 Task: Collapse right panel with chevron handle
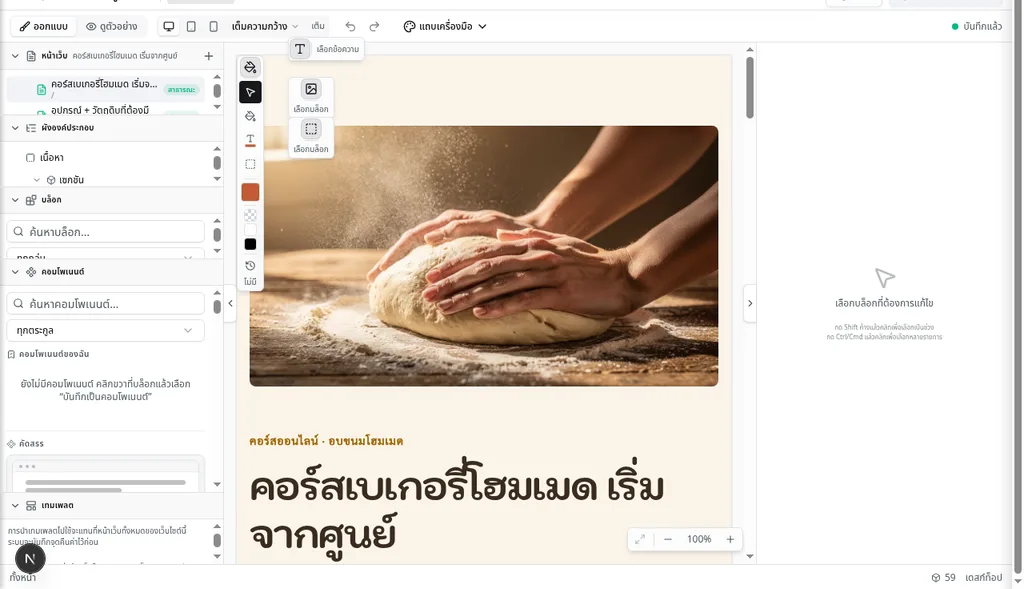[750, 303]
